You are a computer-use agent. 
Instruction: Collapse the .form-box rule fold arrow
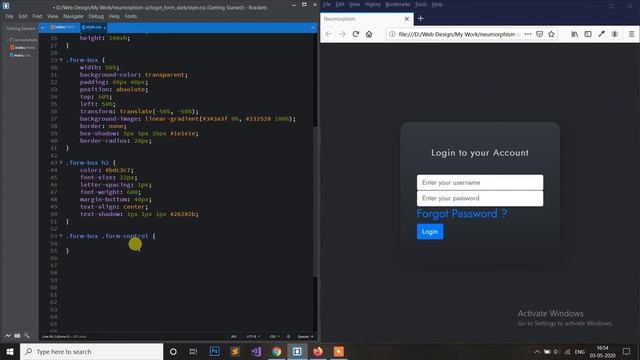[x=61, y=60]
